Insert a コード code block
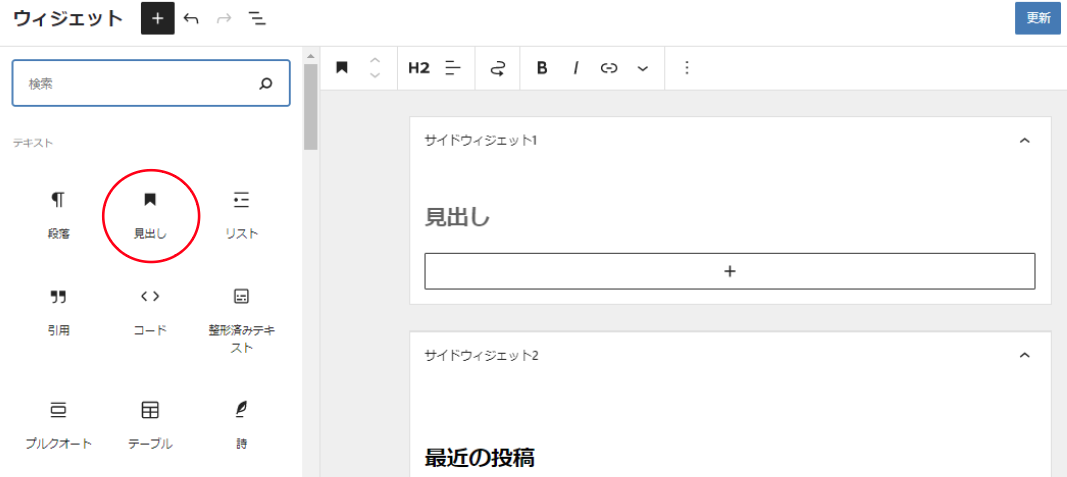 tap(150, 313)
